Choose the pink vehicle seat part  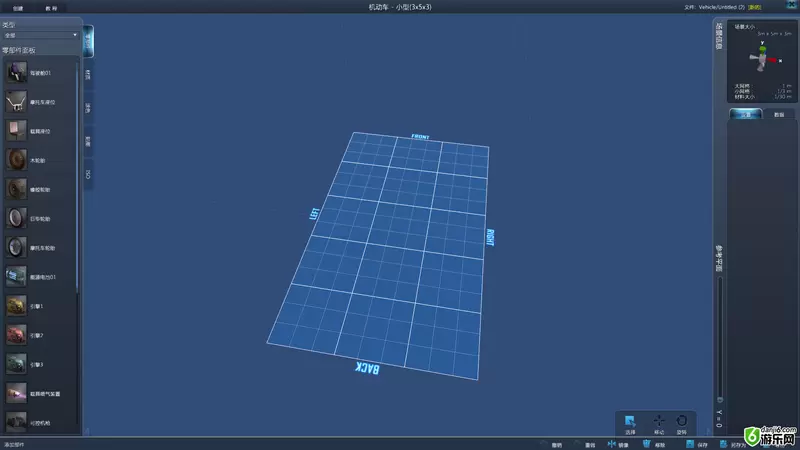[16, 131]
